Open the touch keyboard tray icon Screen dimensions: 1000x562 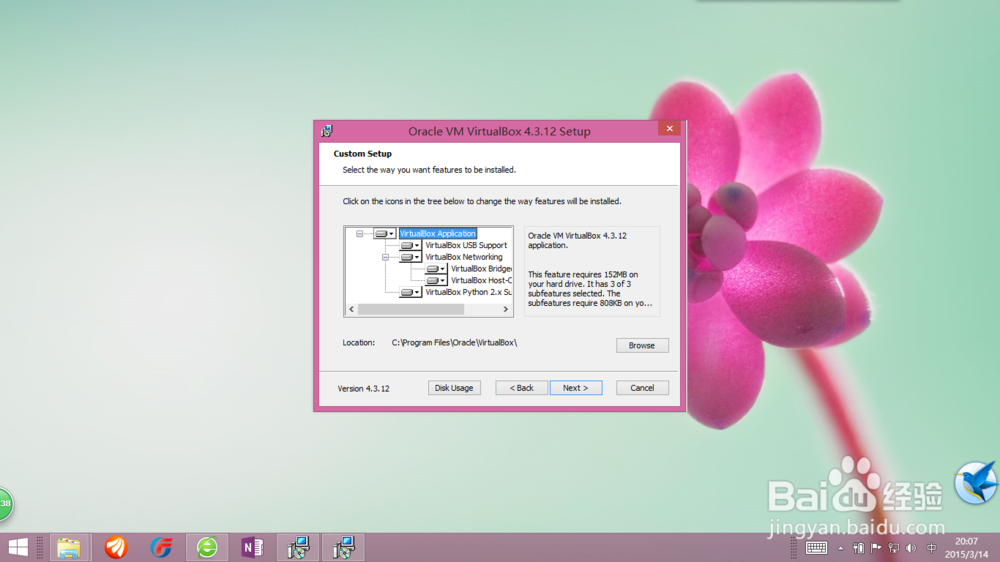816,548
